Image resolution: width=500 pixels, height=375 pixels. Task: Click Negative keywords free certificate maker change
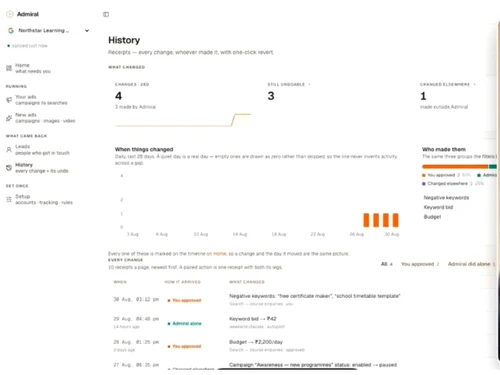pos(315,296)
